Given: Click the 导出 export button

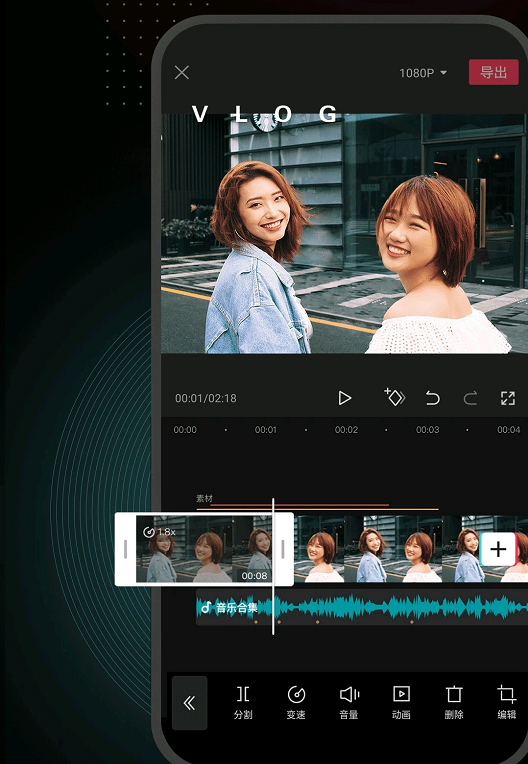Looking at the screenshot, I should coord(493,73).
